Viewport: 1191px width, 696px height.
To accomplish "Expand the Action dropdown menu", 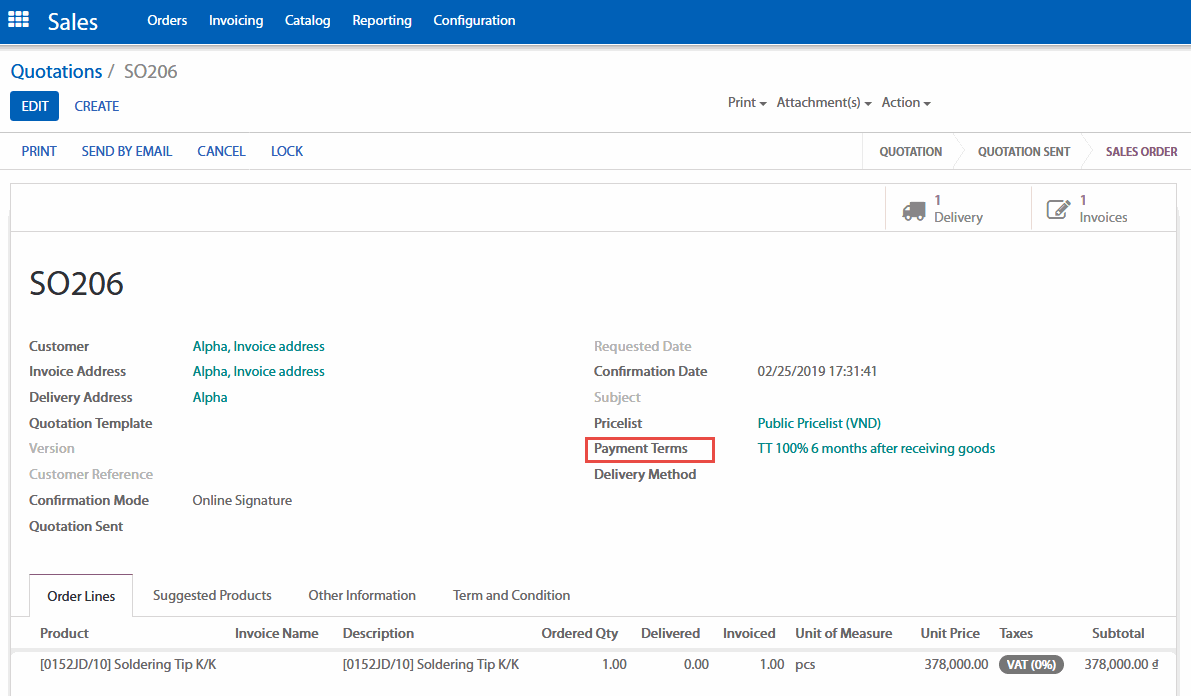I will (906, 103).
